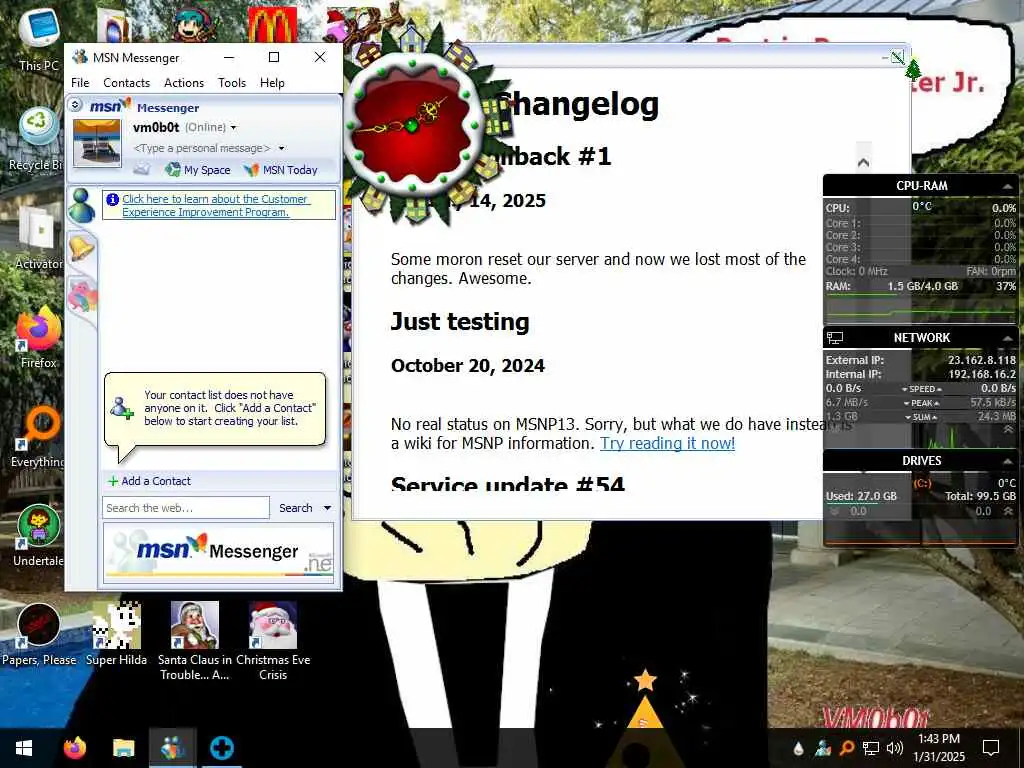The width and height of the screenshot is (1024, 768).
Task: Collapse the CPU-RAM gadget section
Action: coord(1008,187)
